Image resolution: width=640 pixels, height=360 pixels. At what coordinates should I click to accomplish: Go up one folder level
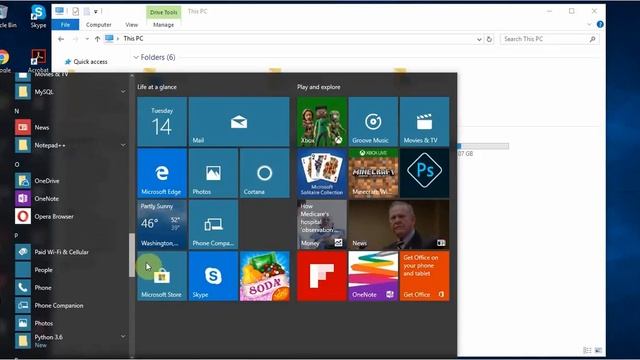point(97,39)
